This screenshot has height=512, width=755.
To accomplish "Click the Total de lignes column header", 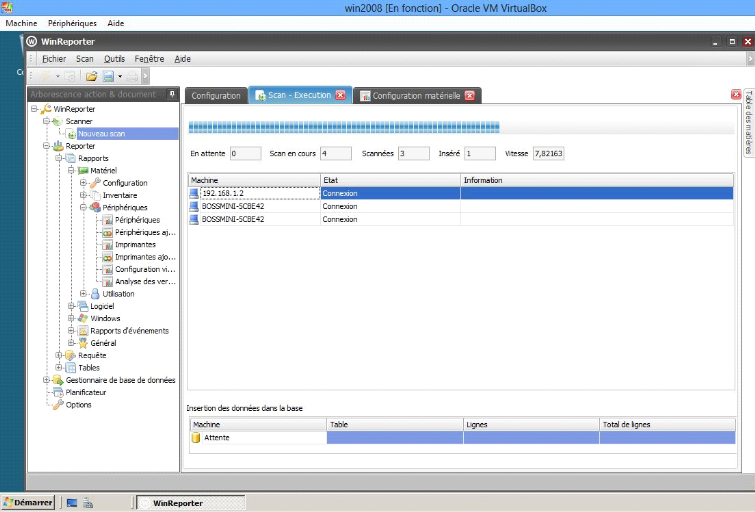I will [x=667, y=424].
